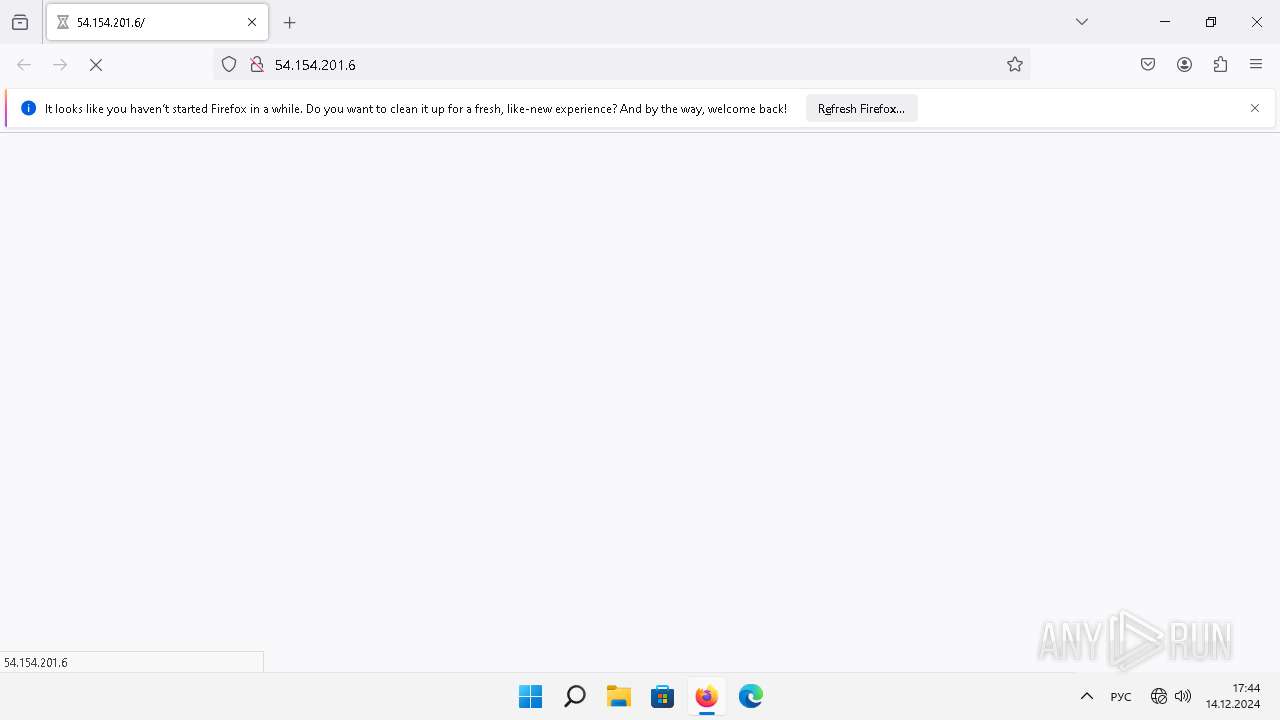Image resolution: width=1280 pixels, height=720 pixels.
Task: Open clock showing 17:44 14.12.2024
Action: (1232, 696)
